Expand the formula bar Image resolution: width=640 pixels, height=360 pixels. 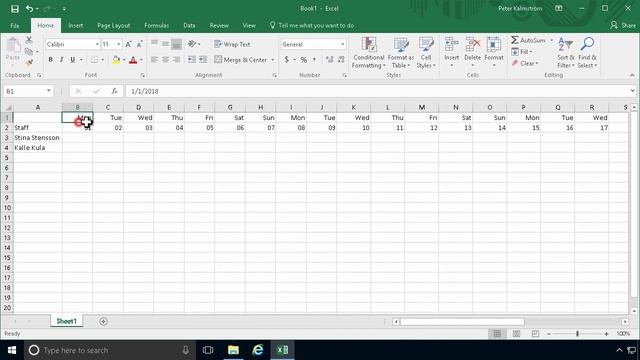tap(632, 91)
